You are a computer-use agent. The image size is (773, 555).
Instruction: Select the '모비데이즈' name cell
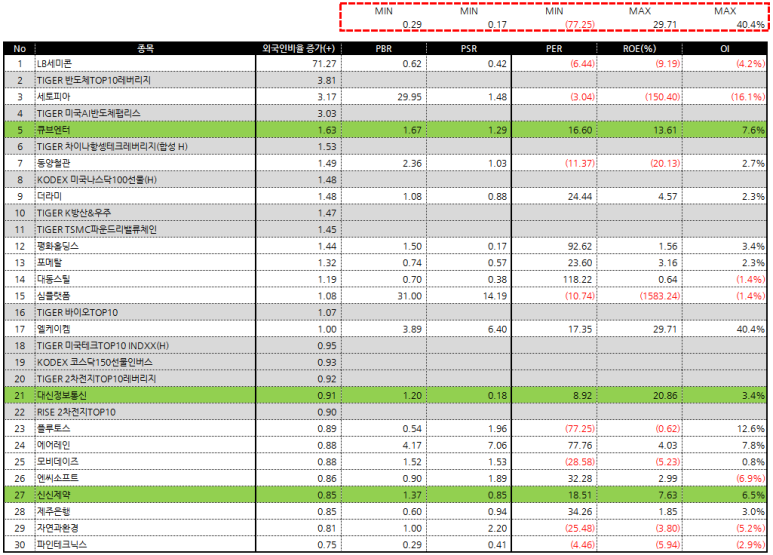[x=58, y=462]
